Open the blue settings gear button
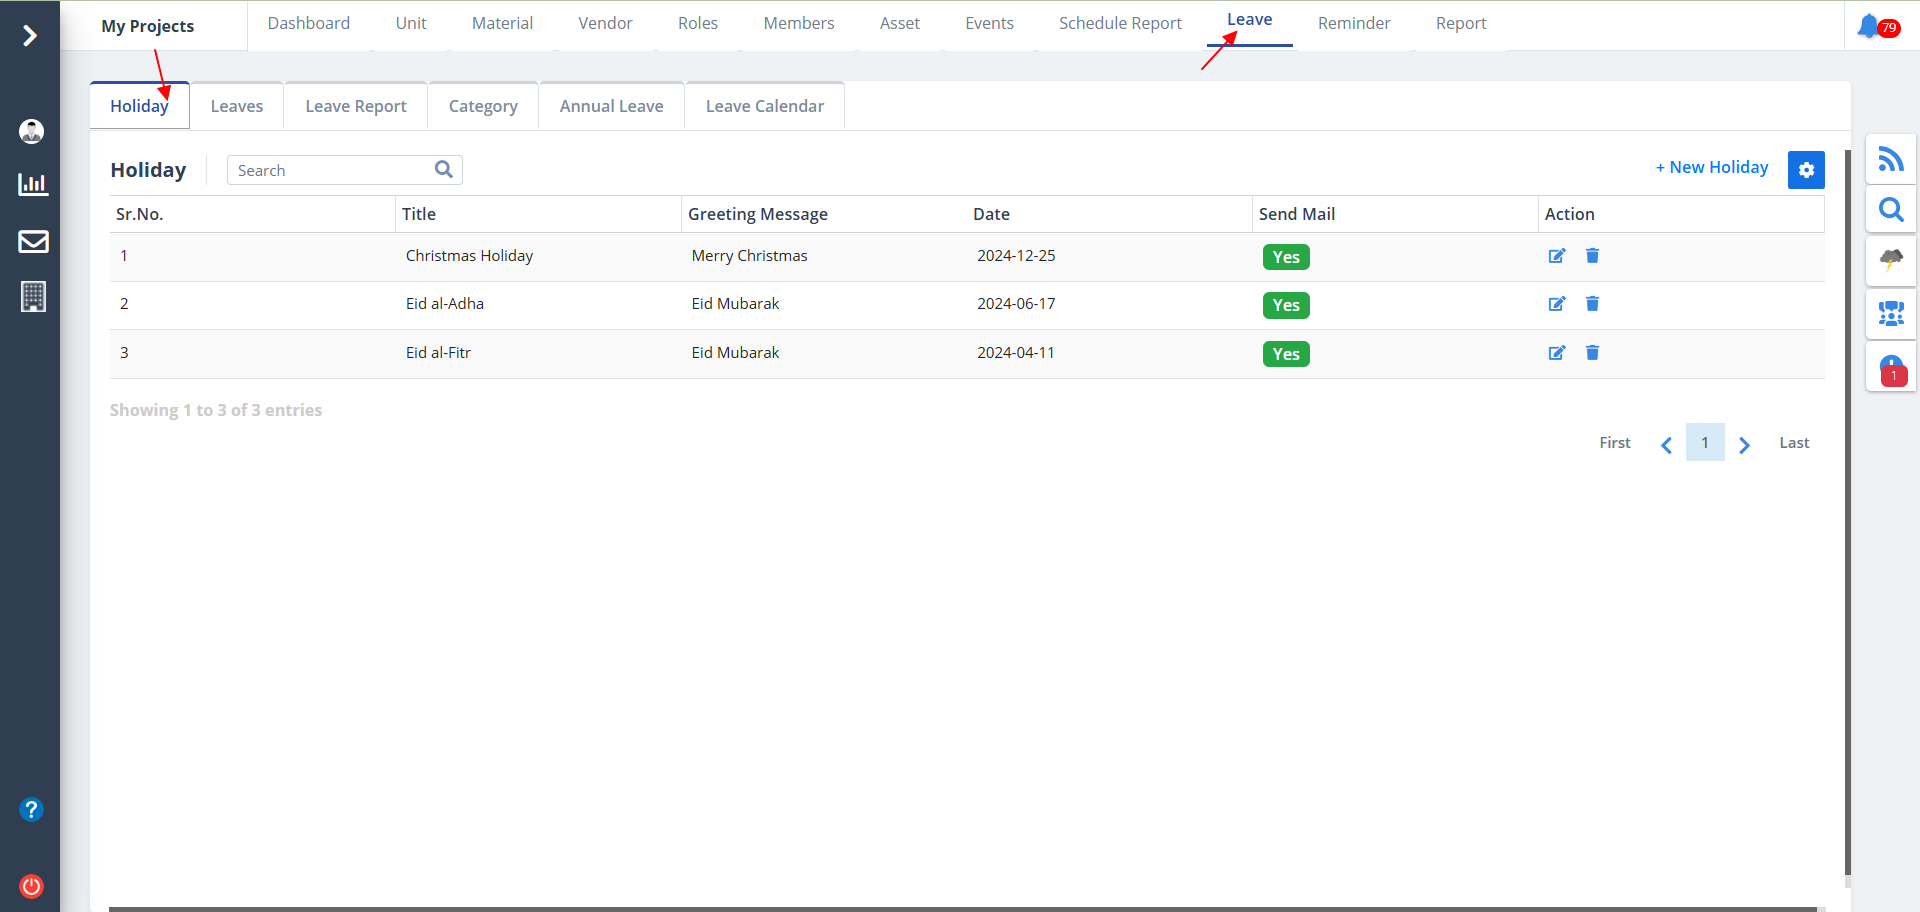The image size is (1920, 912). pyautogui.click(x=1806, y=170)
